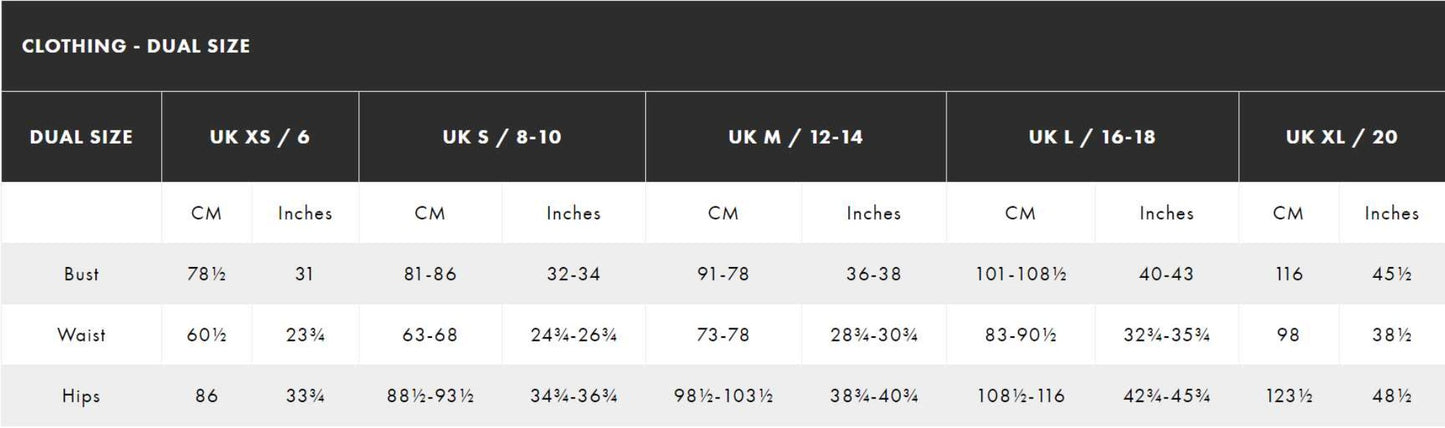
Task: Select the UK XS / 6 column header
Action: tap(260, 137)
